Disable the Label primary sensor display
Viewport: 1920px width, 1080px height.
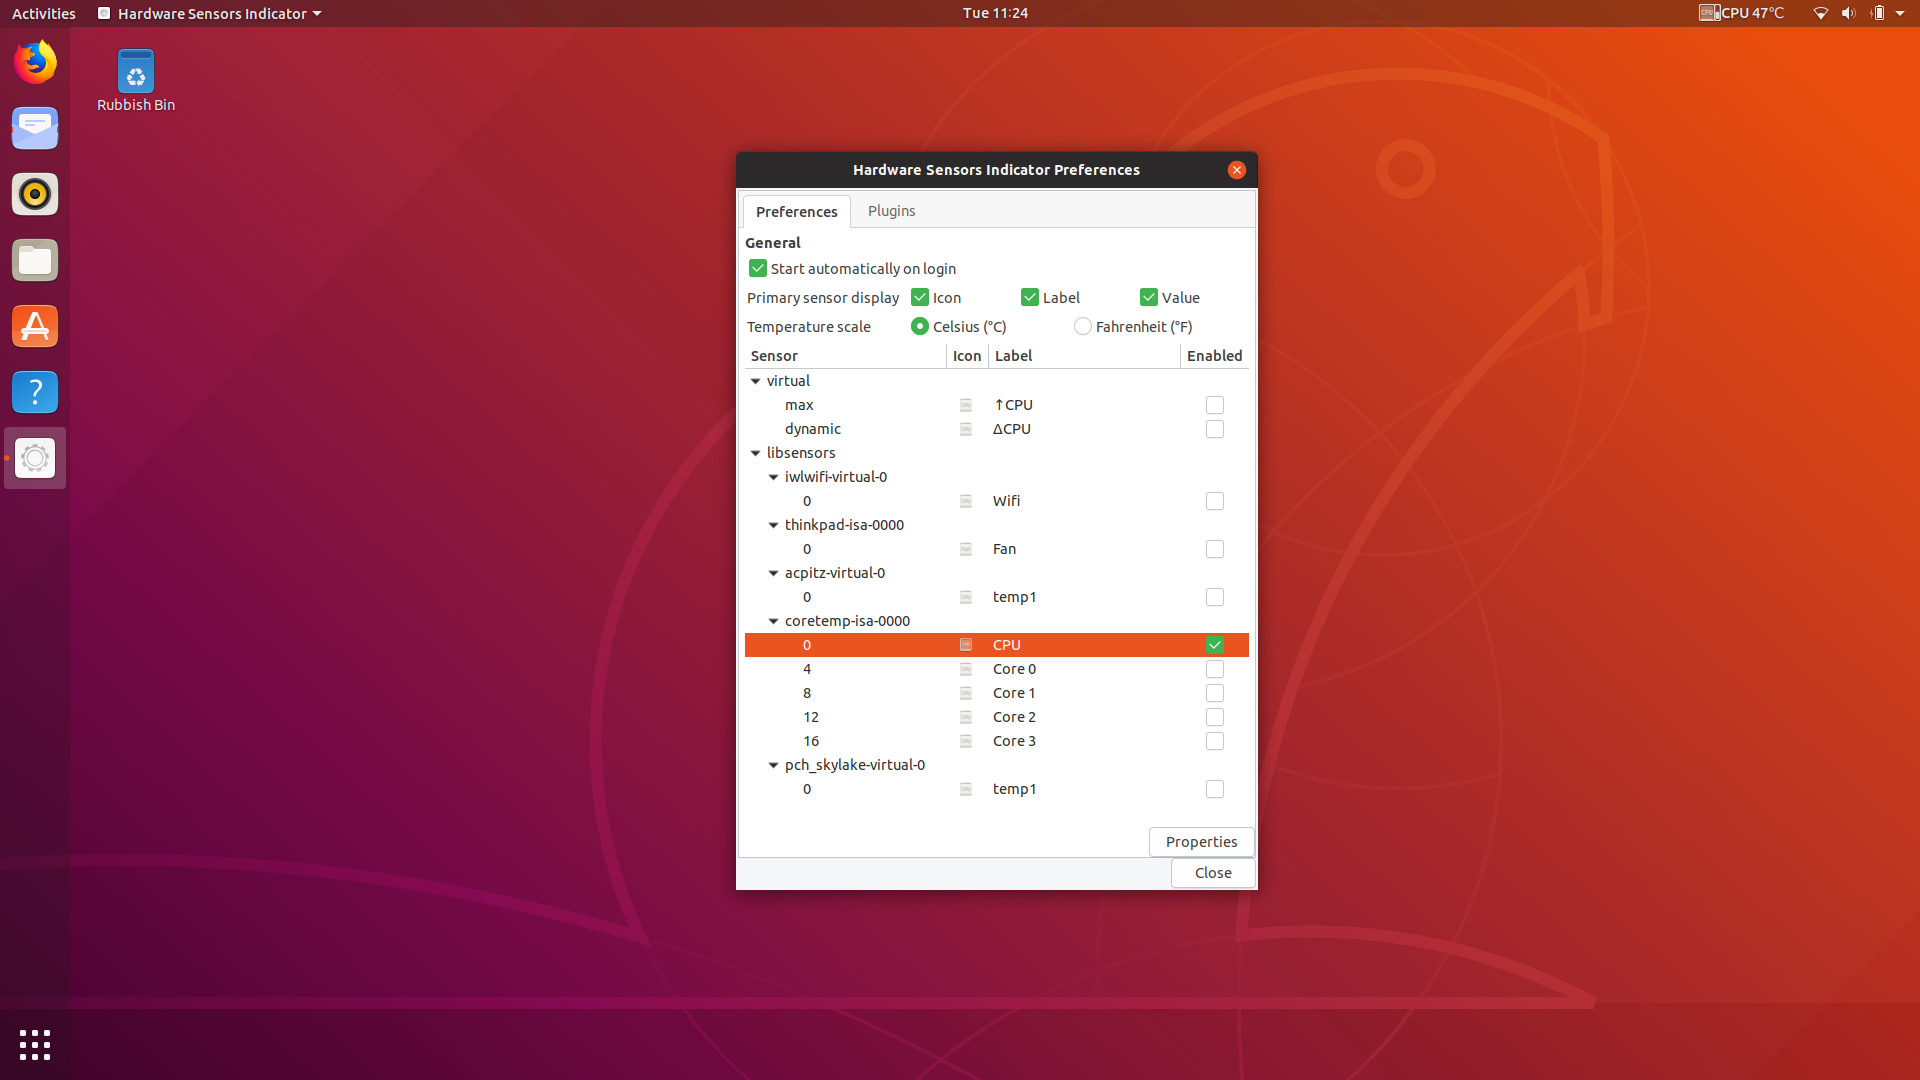click(1030, 297)
